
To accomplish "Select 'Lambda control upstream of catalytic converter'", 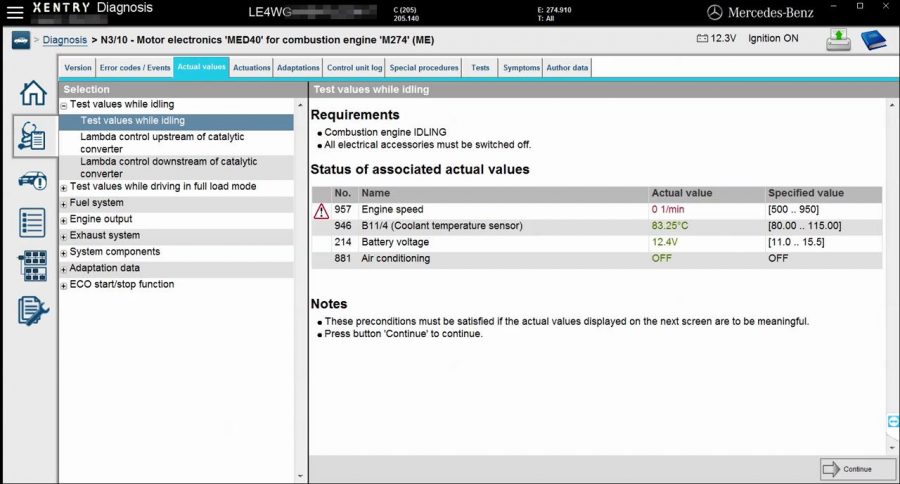I will coord(176,142).
